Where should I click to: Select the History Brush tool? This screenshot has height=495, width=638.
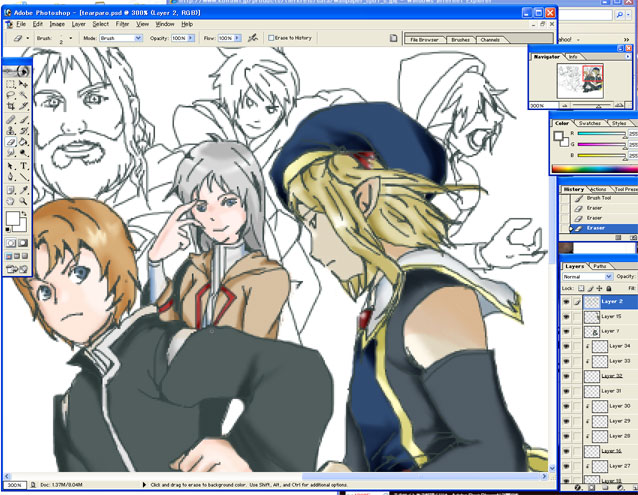(x=23, y=131)
